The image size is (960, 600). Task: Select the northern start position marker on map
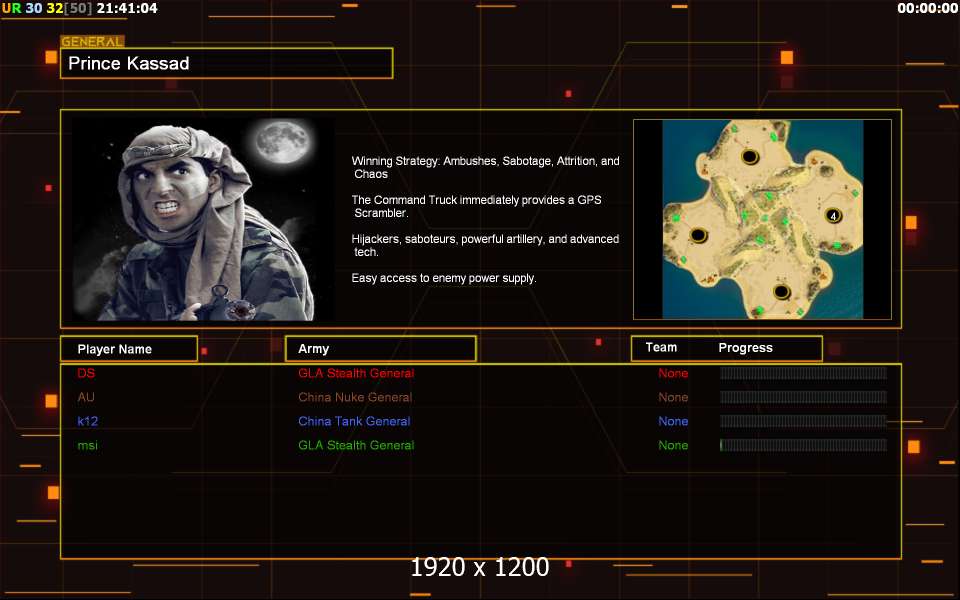[750, 157]
